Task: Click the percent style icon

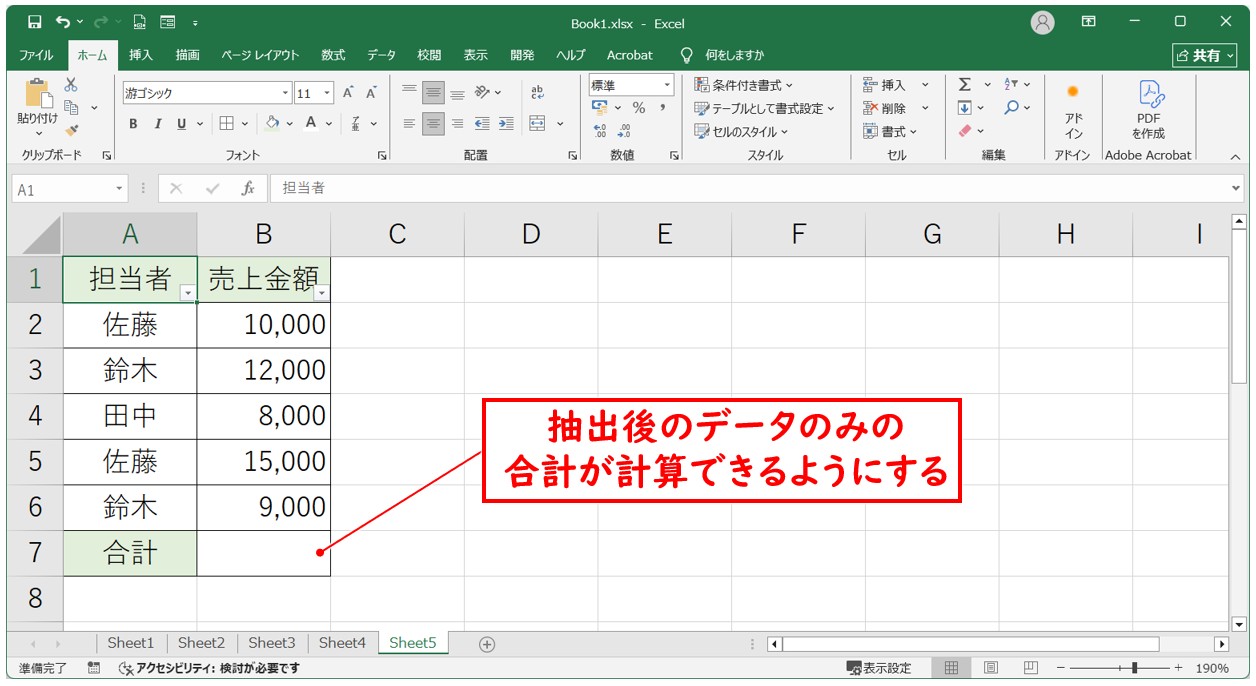Action: 638,108
